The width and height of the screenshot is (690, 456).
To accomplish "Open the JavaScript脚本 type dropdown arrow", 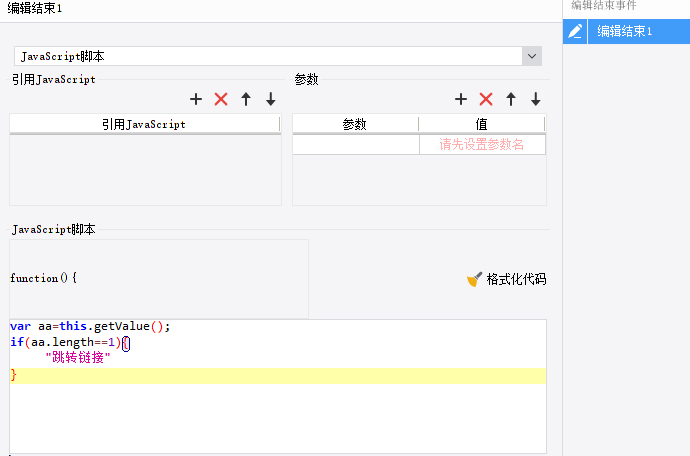I will pyautogui.click(x=532, y=56).
